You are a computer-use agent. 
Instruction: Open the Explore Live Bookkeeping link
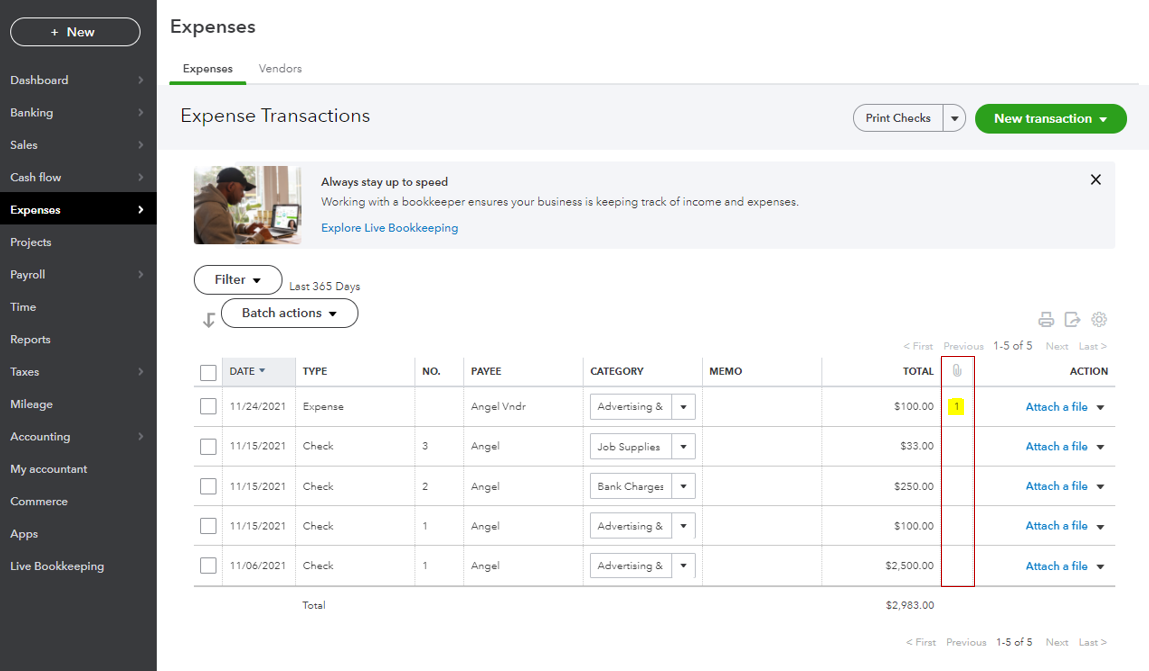point(389,228)
